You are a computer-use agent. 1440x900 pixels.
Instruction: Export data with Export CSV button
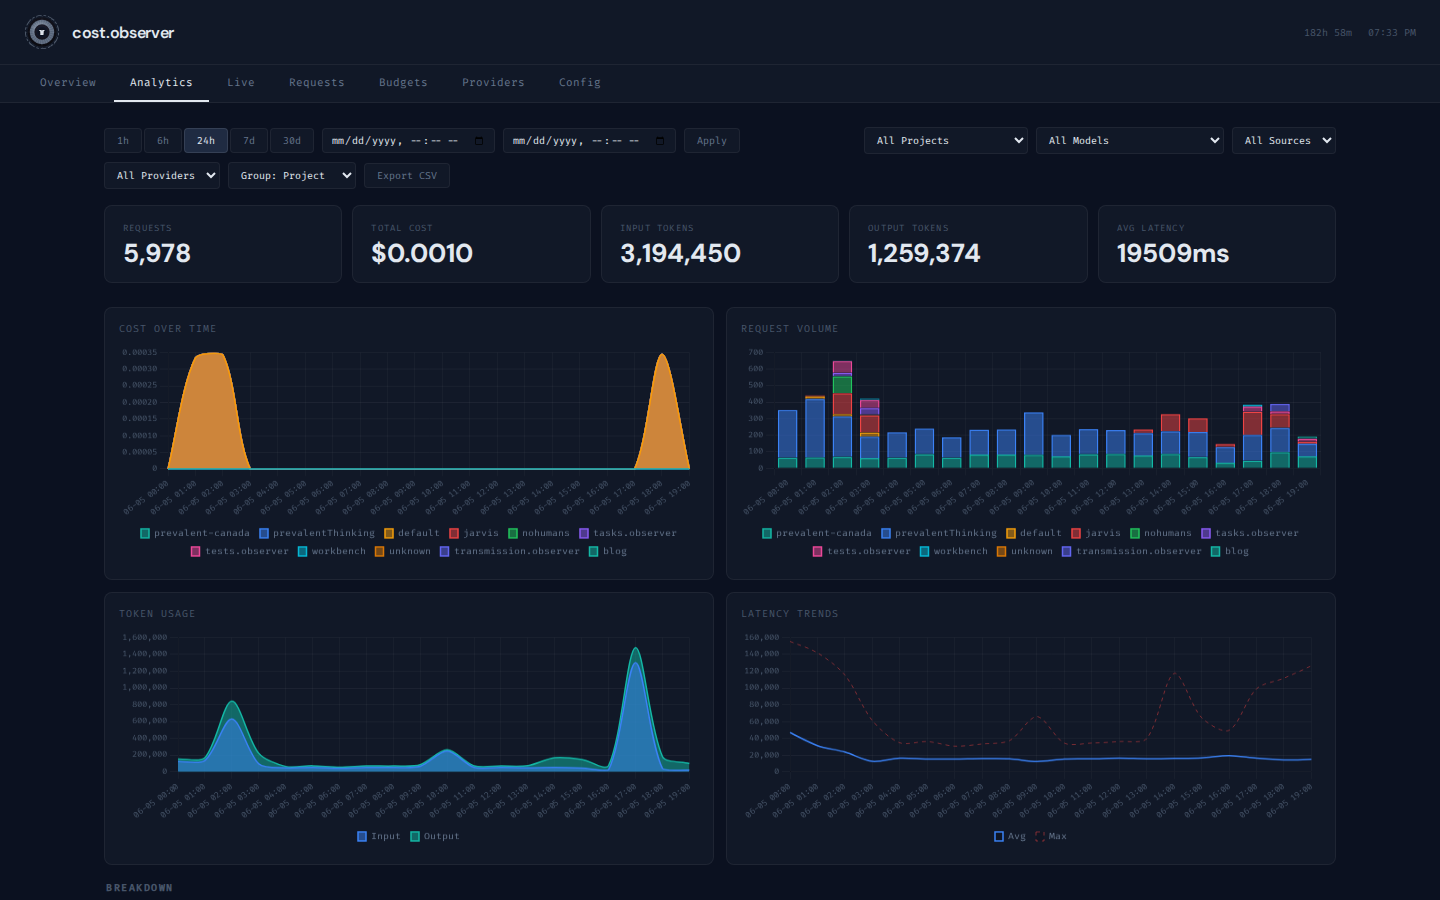click(407, 176)
